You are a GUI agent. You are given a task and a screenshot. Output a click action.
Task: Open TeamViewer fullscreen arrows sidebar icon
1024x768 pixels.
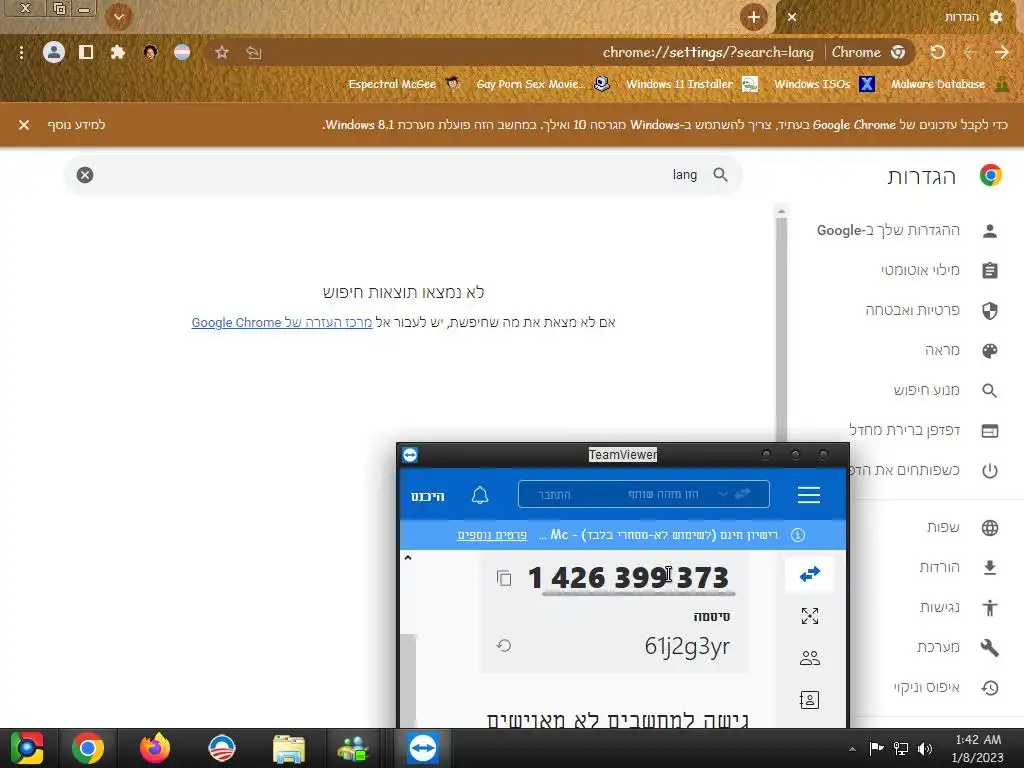[810, 616]
